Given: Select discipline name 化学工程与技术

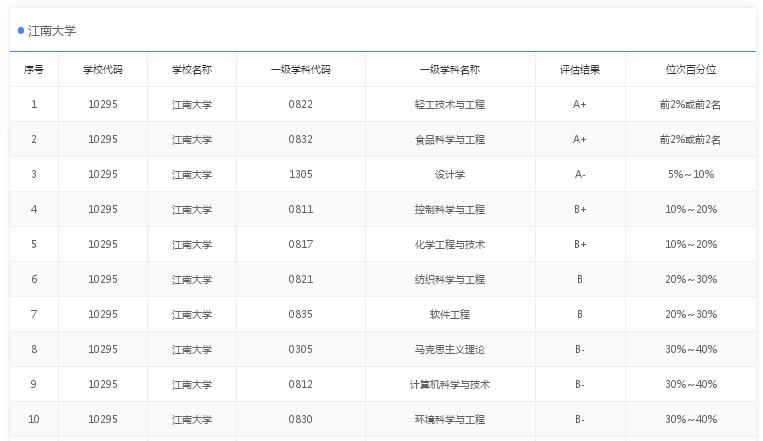Looking at the screenshot, I should tap(450, 244).
